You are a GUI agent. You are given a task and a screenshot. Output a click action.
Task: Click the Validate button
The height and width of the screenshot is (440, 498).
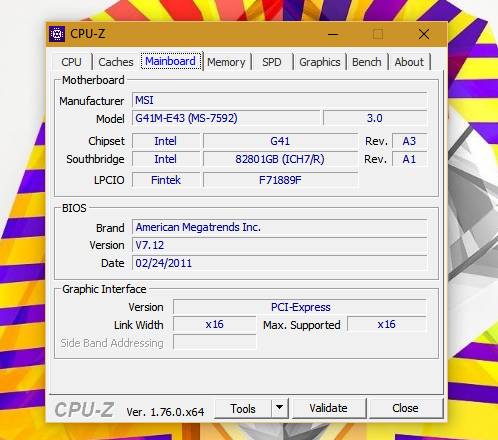point(329,408)
